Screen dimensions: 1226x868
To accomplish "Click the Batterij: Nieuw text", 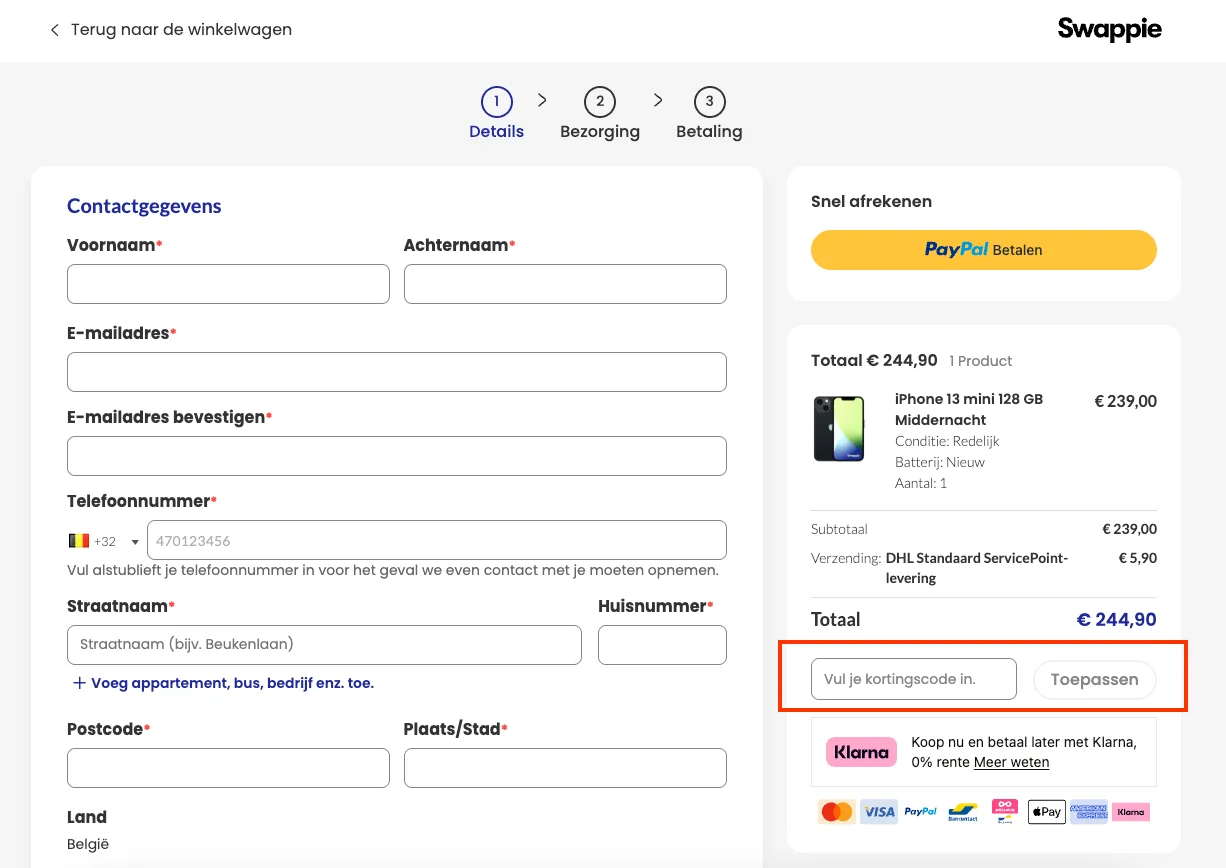I will point(940,462).
